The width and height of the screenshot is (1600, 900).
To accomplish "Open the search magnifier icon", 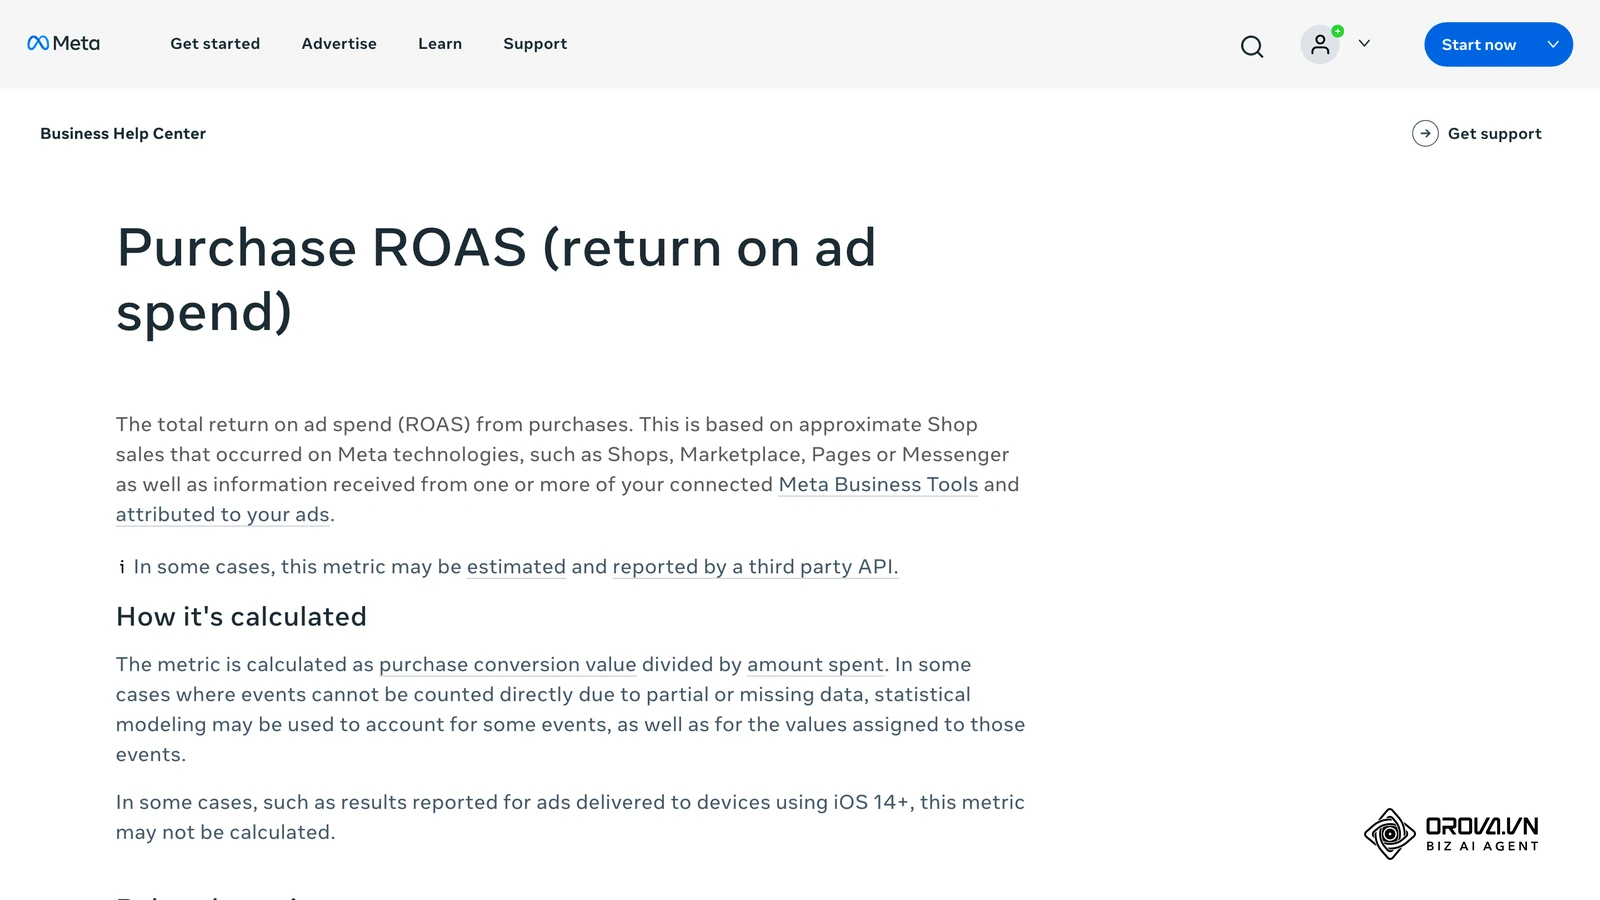I will point(1252,46).
